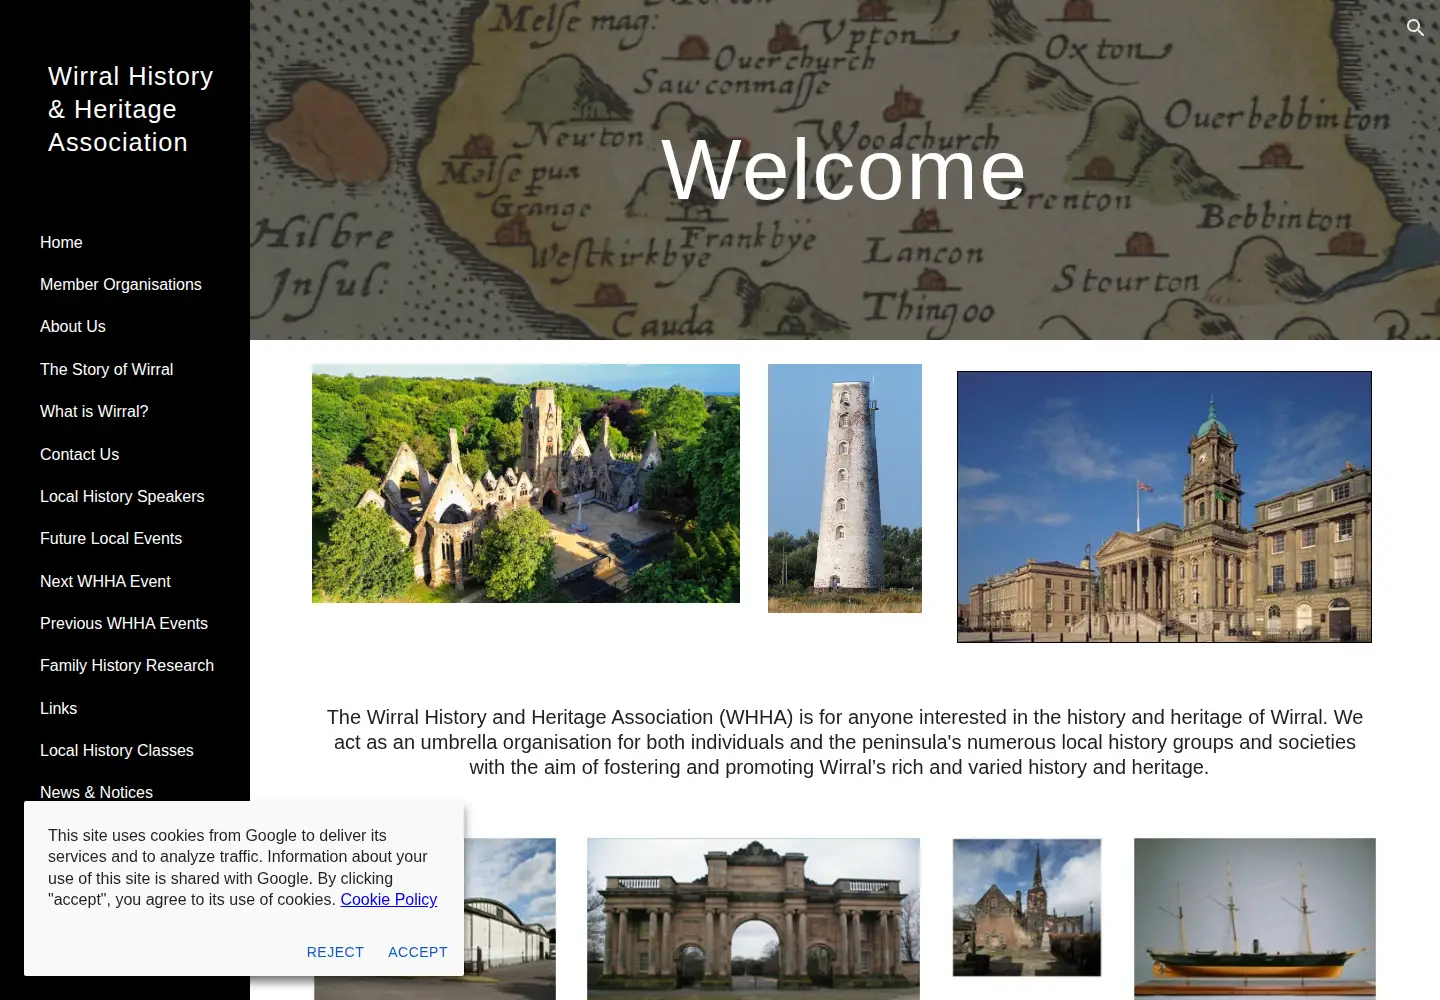This screenshot has width=1440, height=1000.
Task: Open the church spire photo
Action: (1027, 907)
